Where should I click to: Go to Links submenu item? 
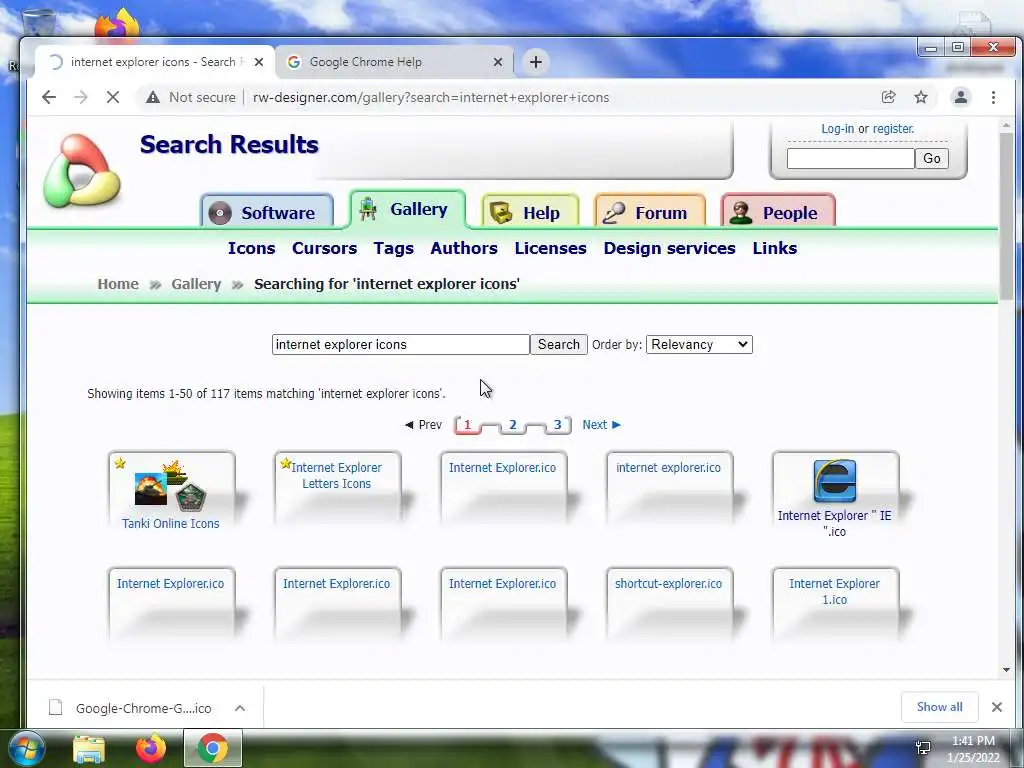pos(775,248)
